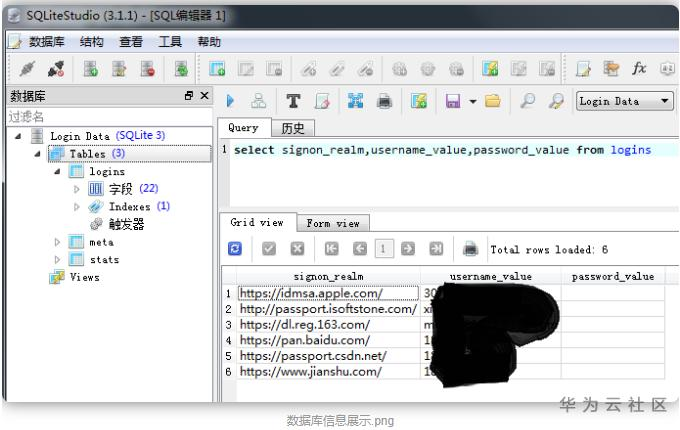Open the 工具 menu
This screenshot has width=680, height=430.
pyautogui.click(x=170, y=42)
